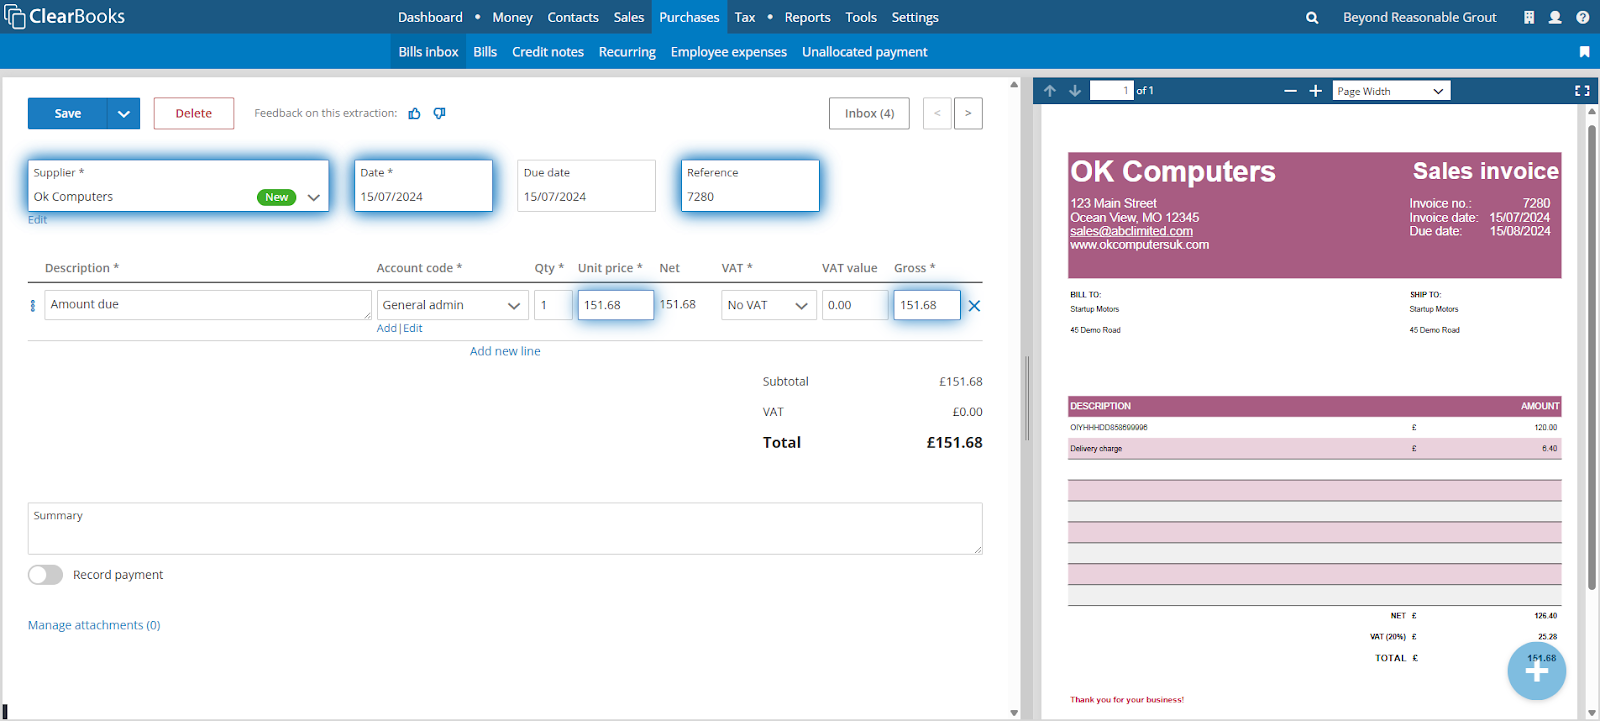Viewport: 1600px width, 721px height.
Task: Go to next bill arrow button
Action: tap(968, 113)
